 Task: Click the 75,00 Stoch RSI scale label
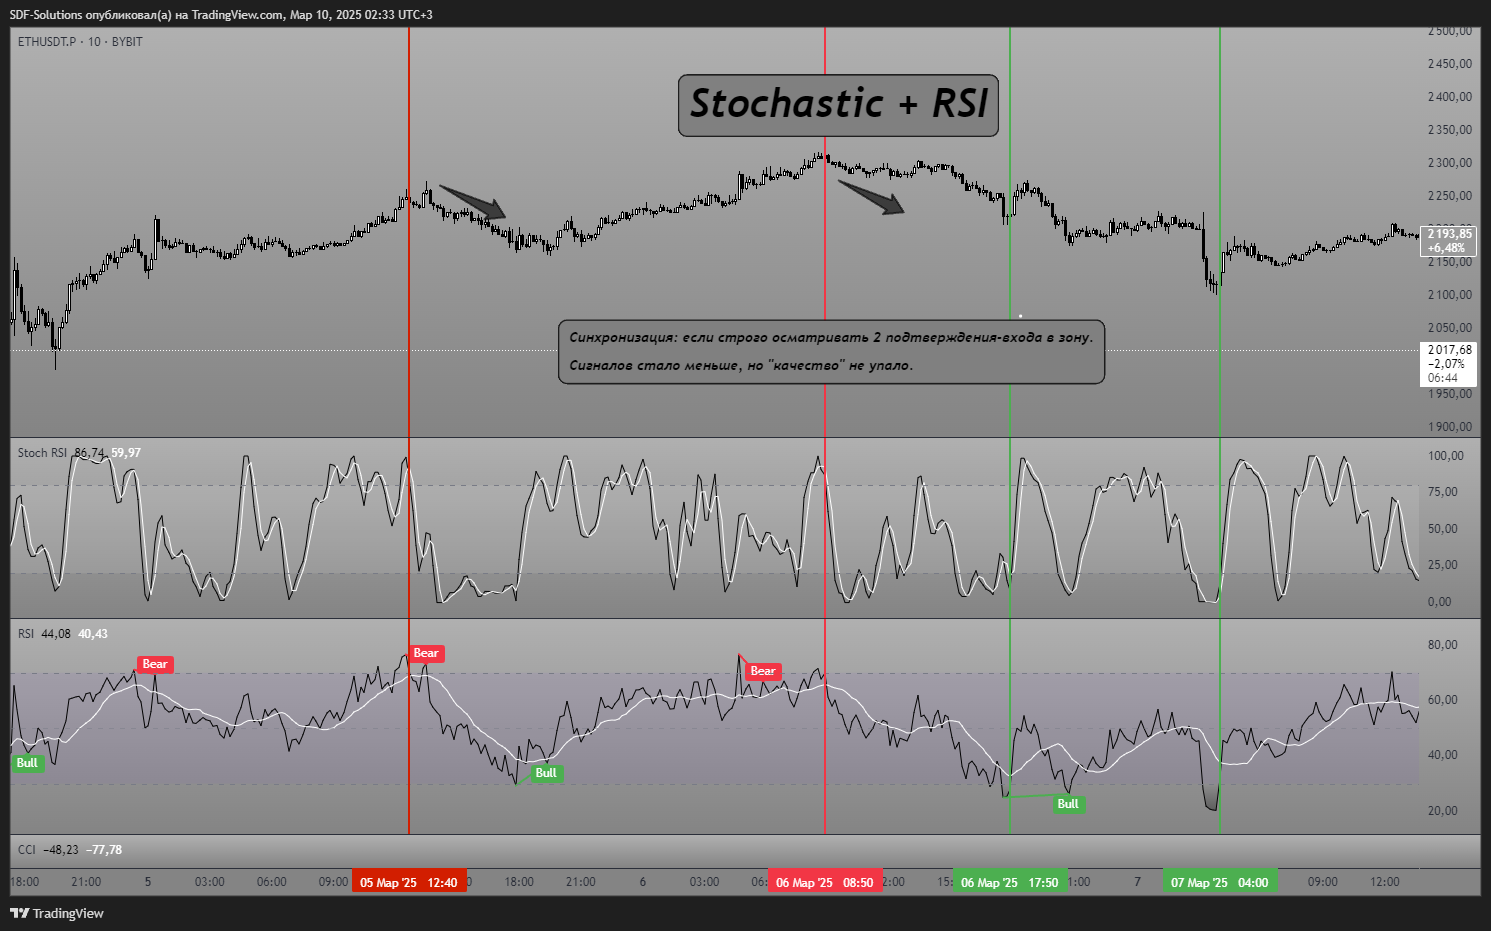click(x=1443, y=492)
